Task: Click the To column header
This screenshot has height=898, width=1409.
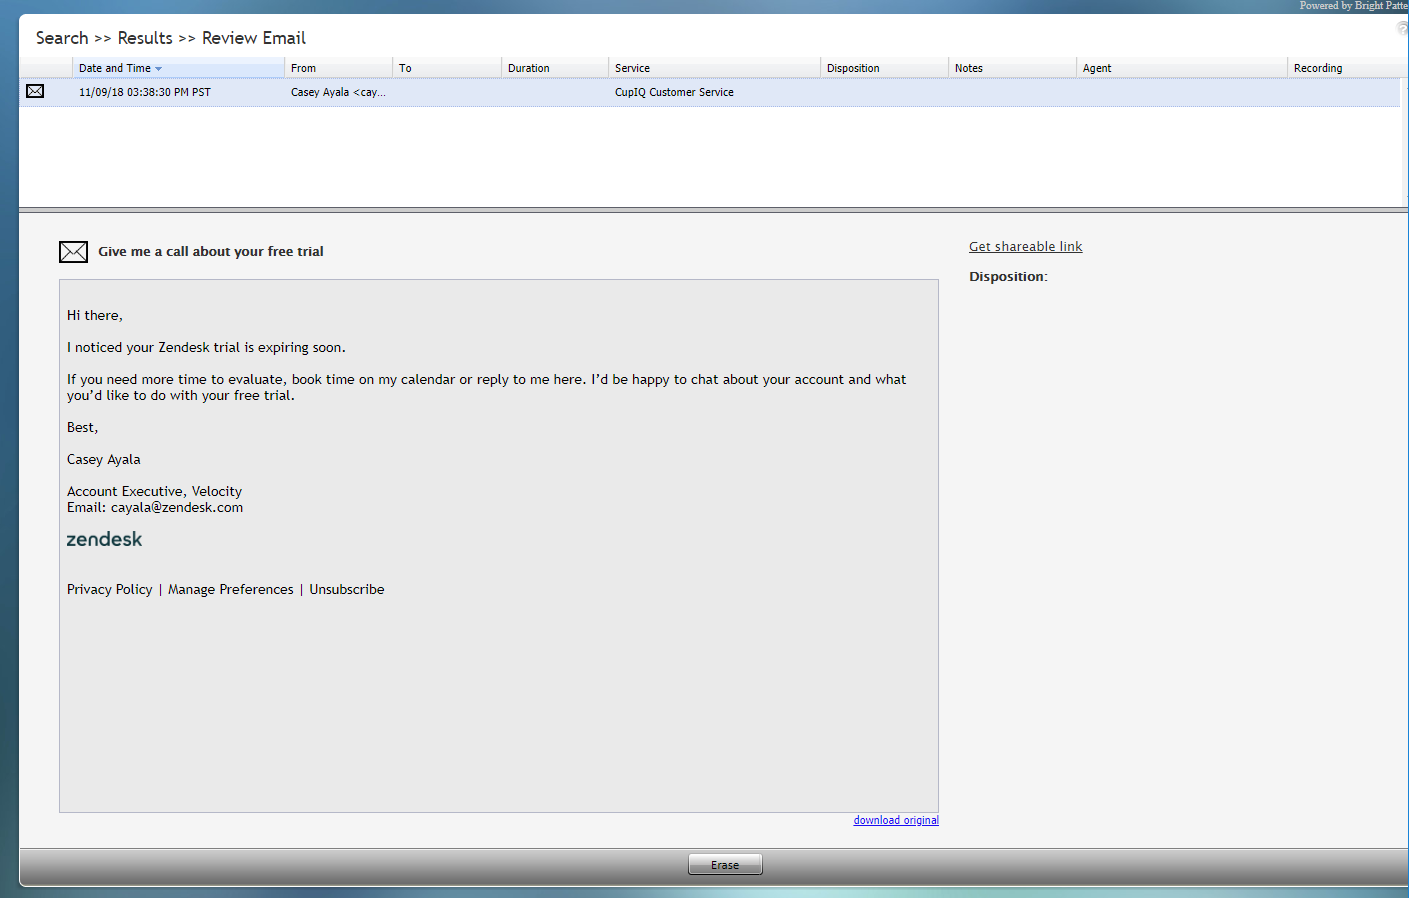Action: [446, 68]
